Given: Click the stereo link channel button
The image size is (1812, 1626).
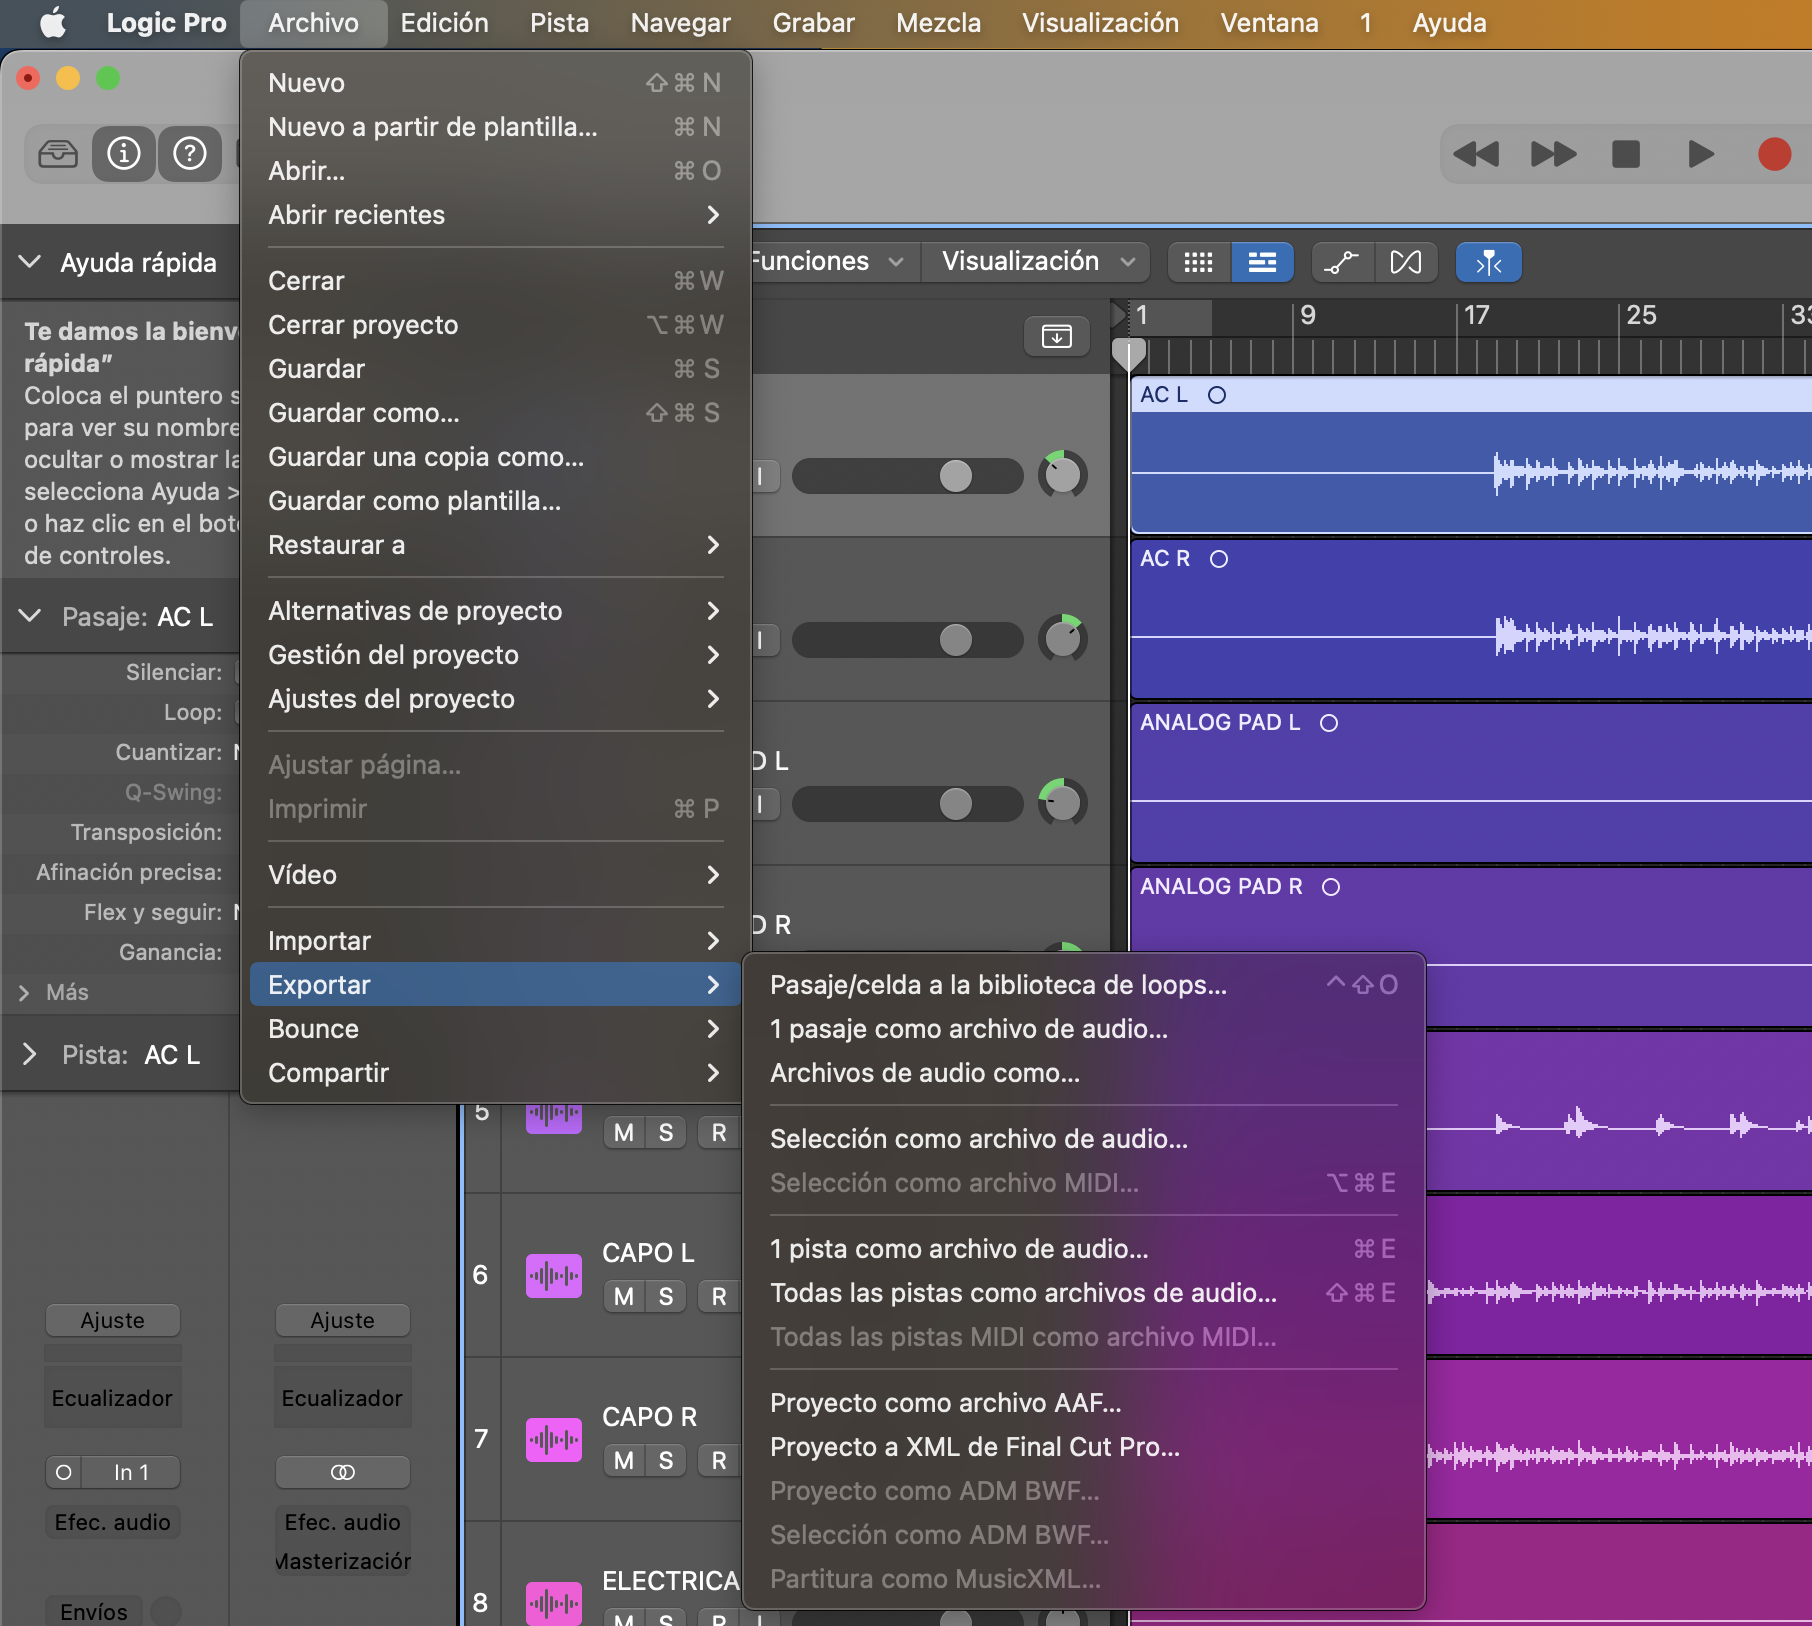Looking at the screenshot, I should tap(342, 1472).
